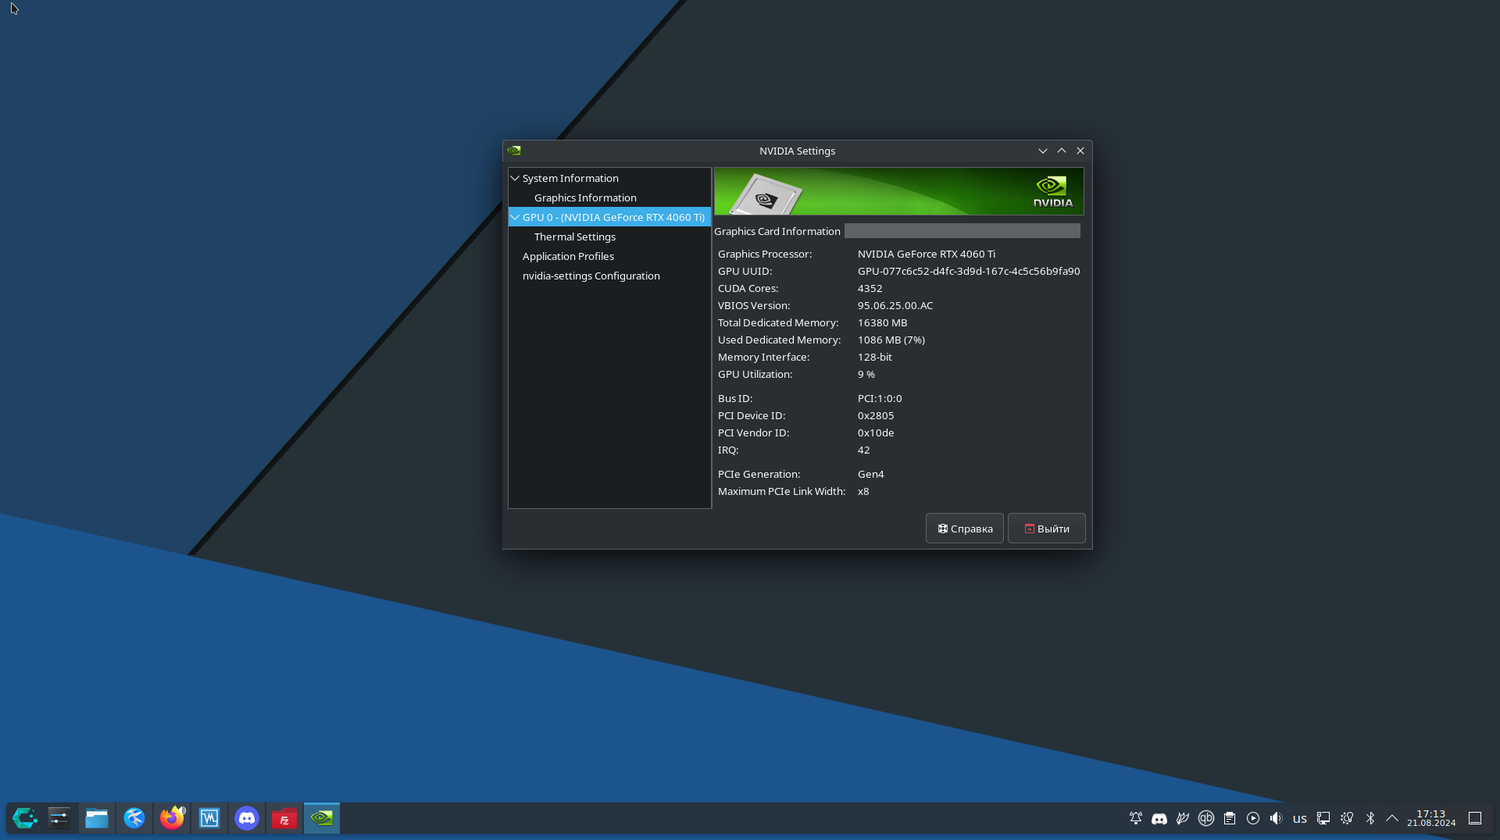This screenshot has height=840, width=1500.
Task: Show desktop using the tray corner icon
Action: (1475, 818)
